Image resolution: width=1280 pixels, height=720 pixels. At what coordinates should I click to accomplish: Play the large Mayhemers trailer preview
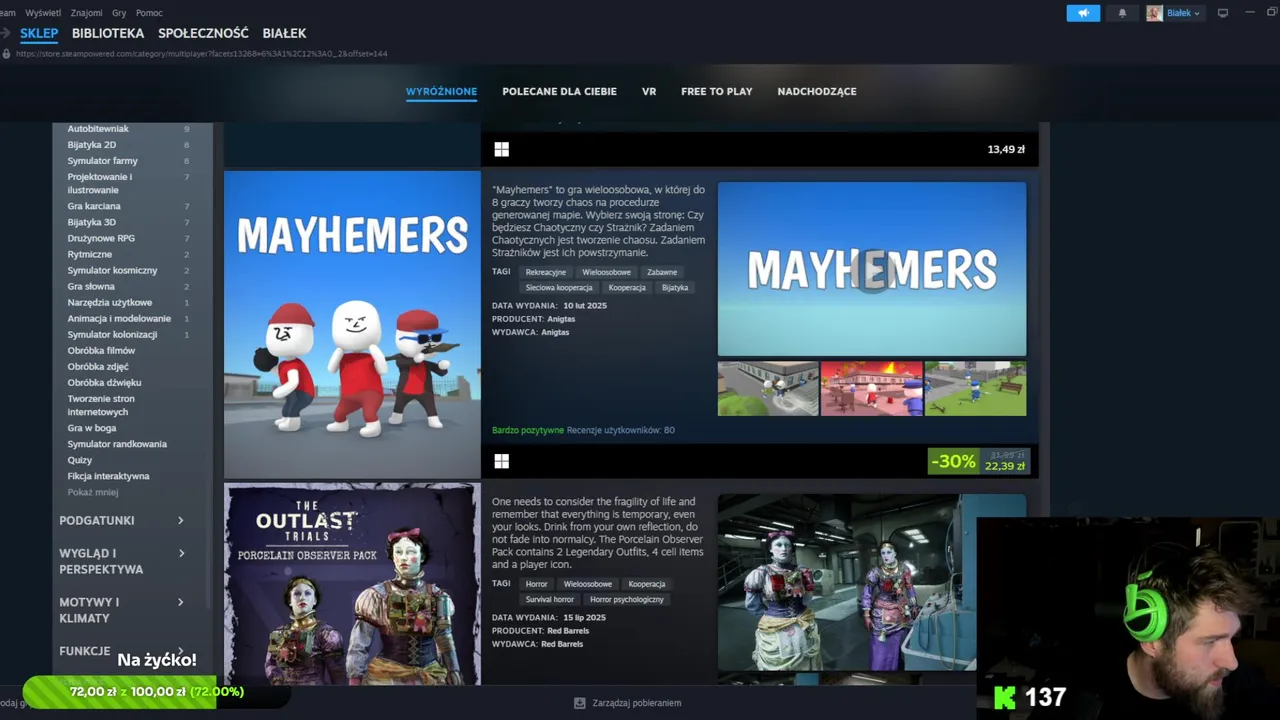(x=872, y=269)
